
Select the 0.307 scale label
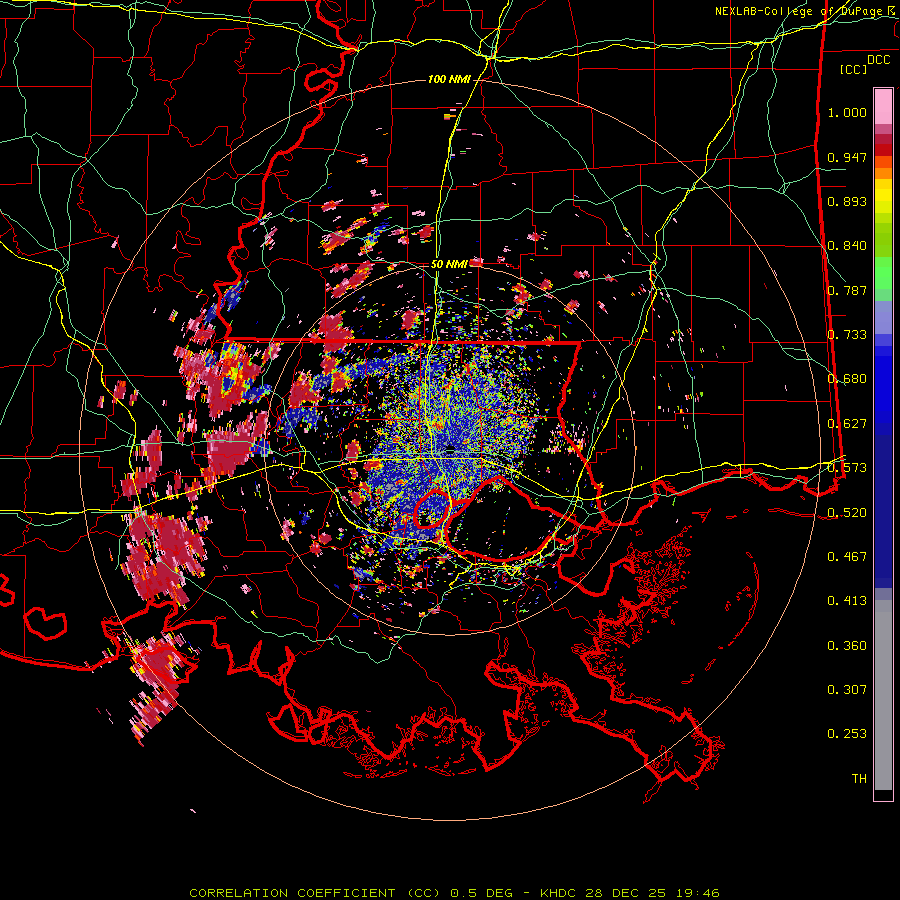coord(847,690)
